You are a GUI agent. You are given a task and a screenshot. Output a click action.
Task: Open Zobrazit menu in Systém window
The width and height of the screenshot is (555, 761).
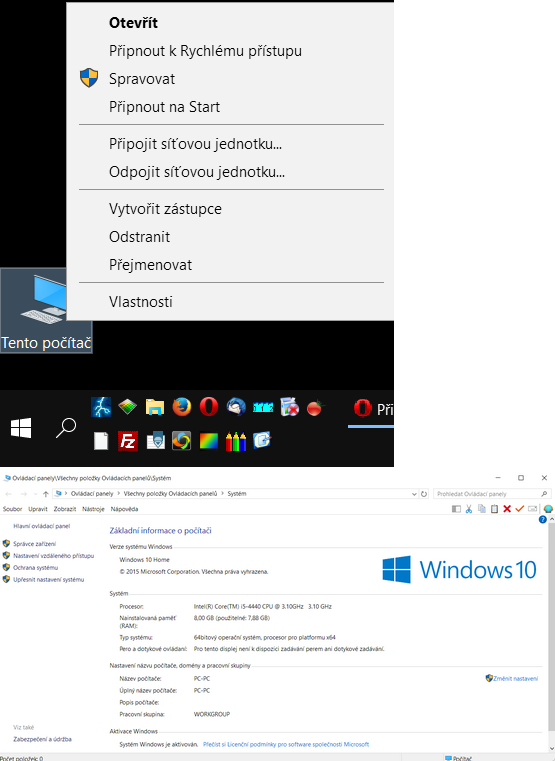click(65, 509)
